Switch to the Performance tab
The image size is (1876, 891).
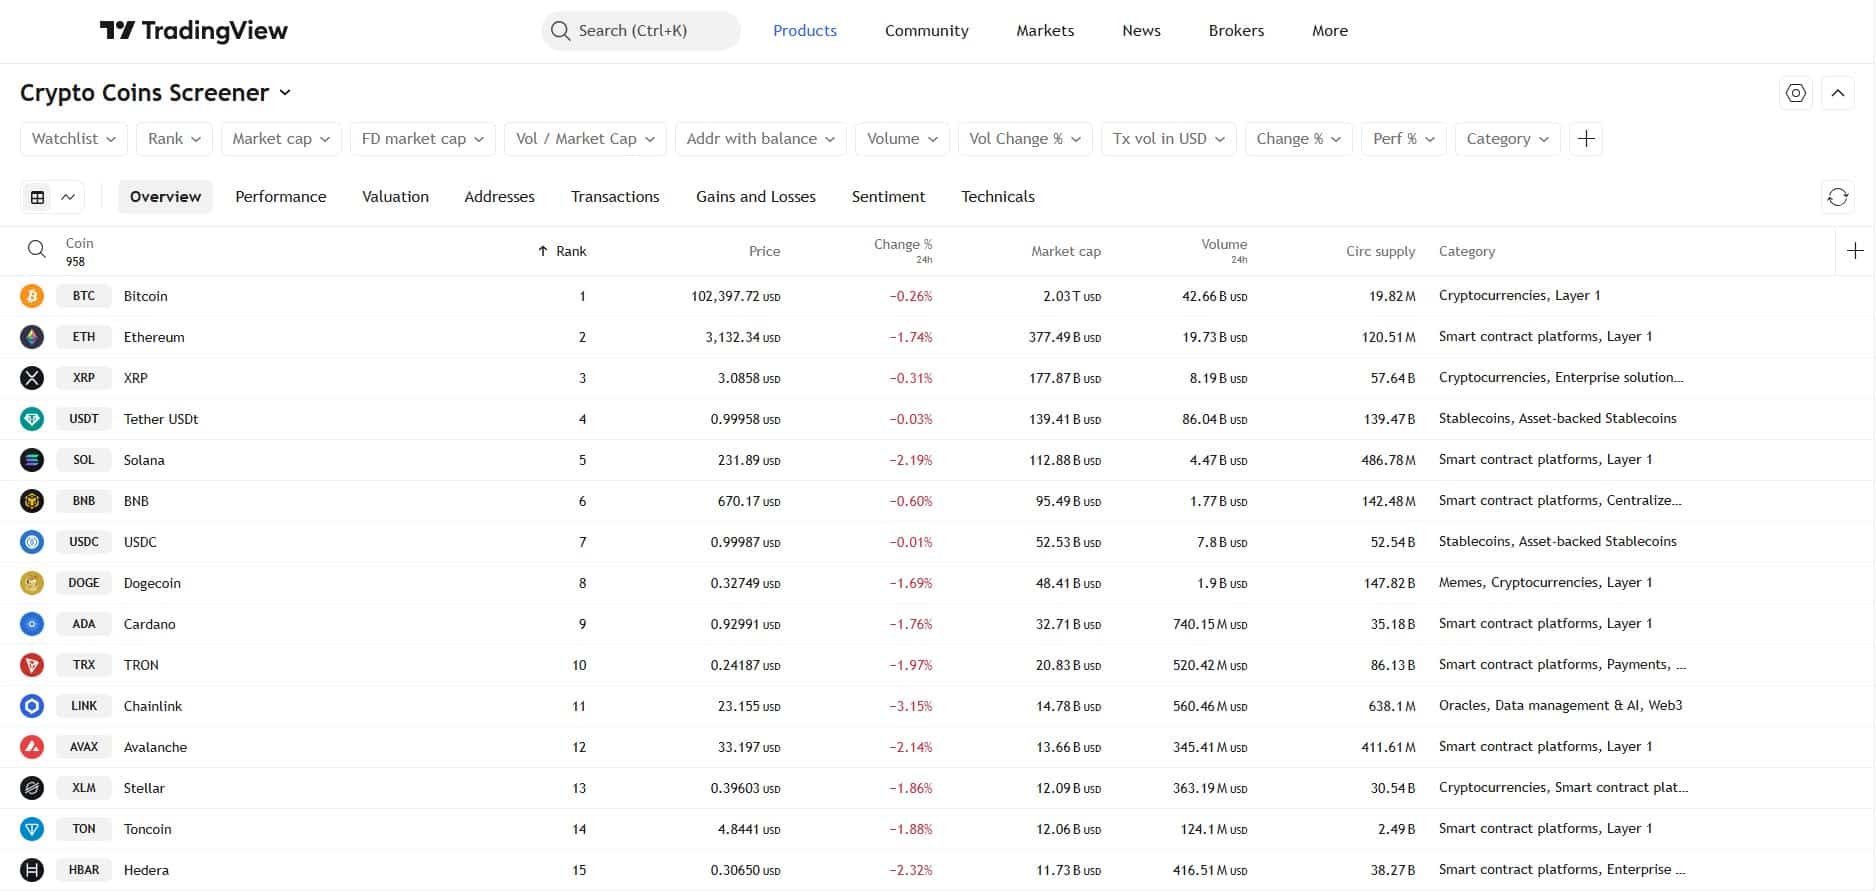[280, 197]
